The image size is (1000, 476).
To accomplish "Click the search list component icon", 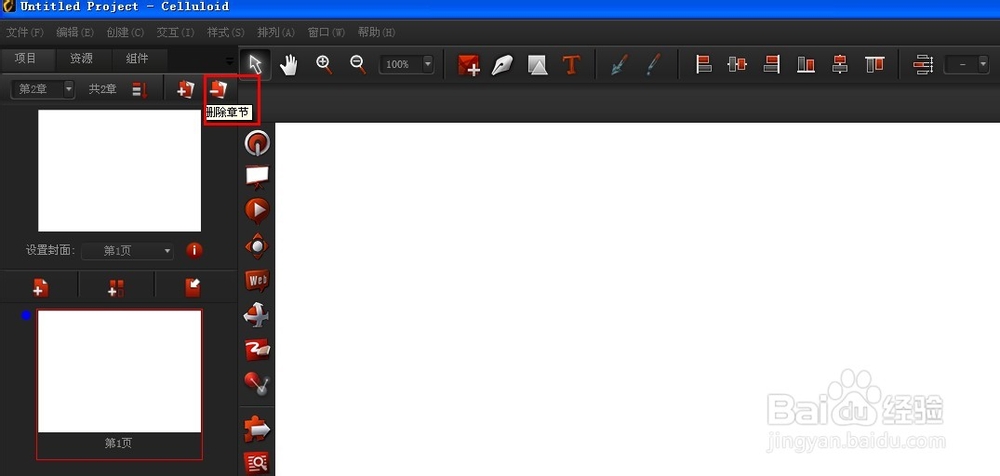I will 257,463.
